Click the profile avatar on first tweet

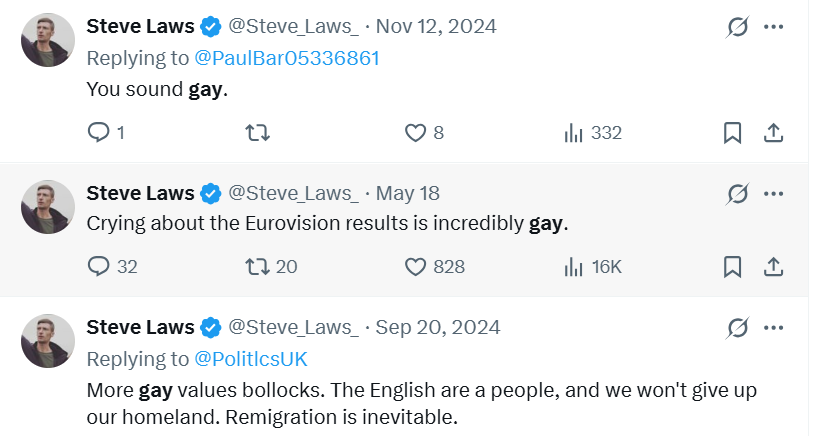coord(48,40)
